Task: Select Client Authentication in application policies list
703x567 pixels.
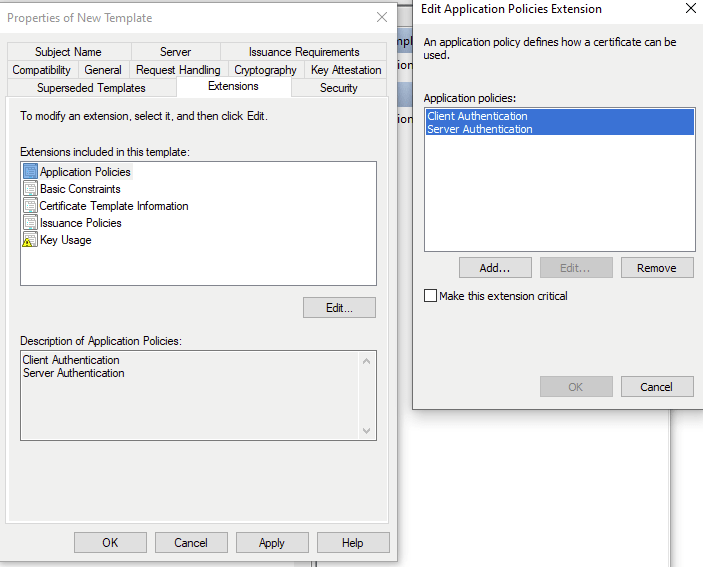Action: (x=477, y=116)
